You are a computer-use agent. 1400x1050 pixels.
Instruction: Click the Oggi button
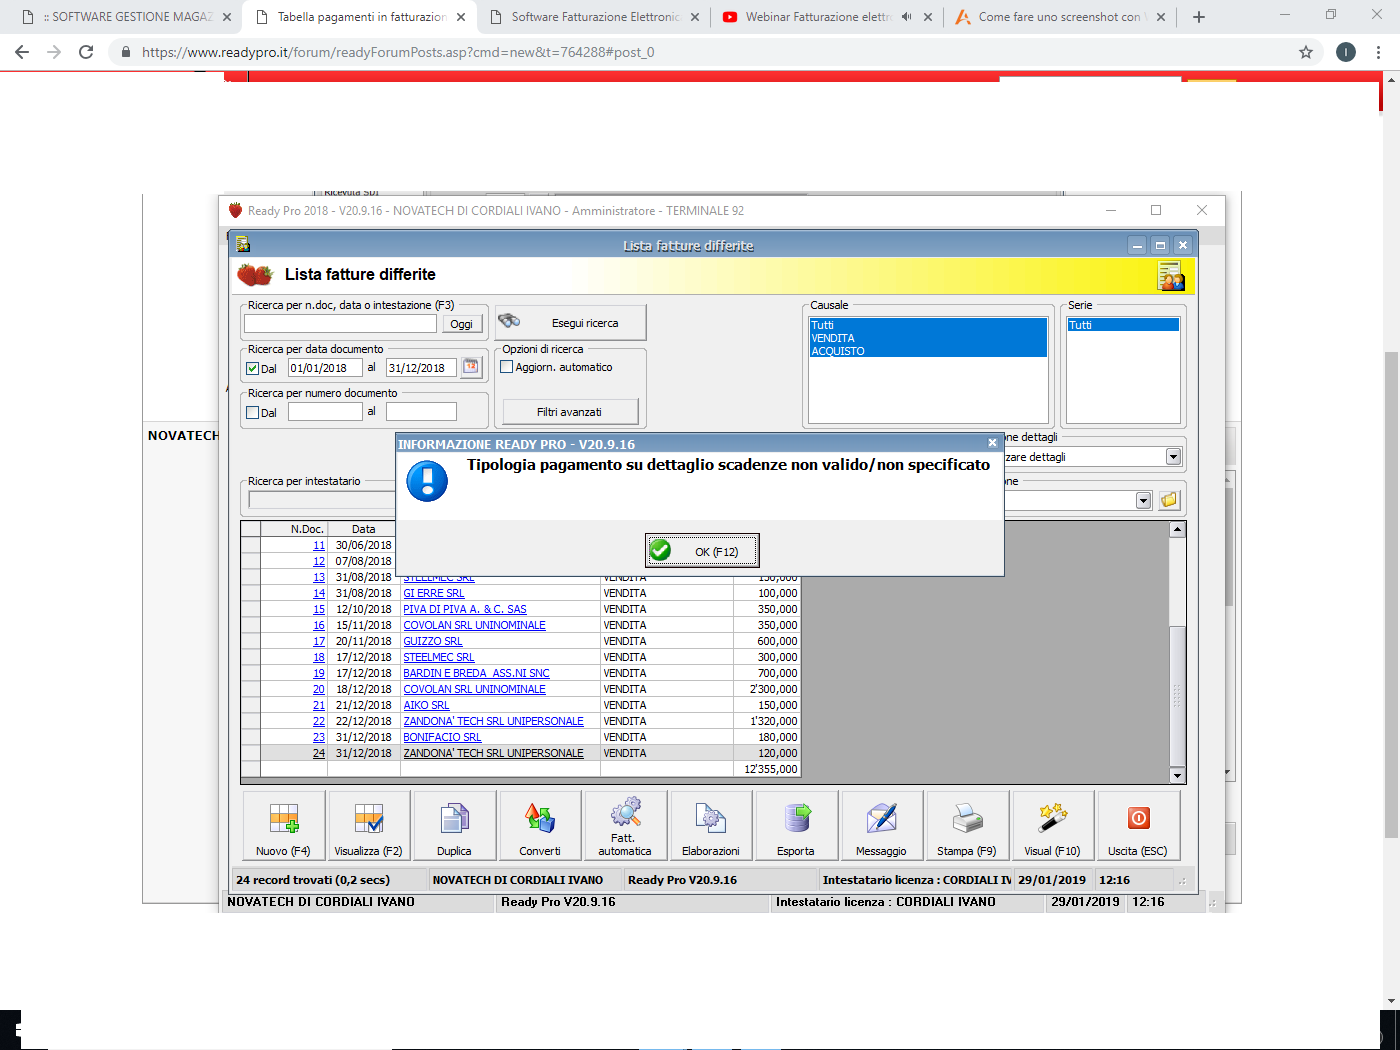click(462, 324)
